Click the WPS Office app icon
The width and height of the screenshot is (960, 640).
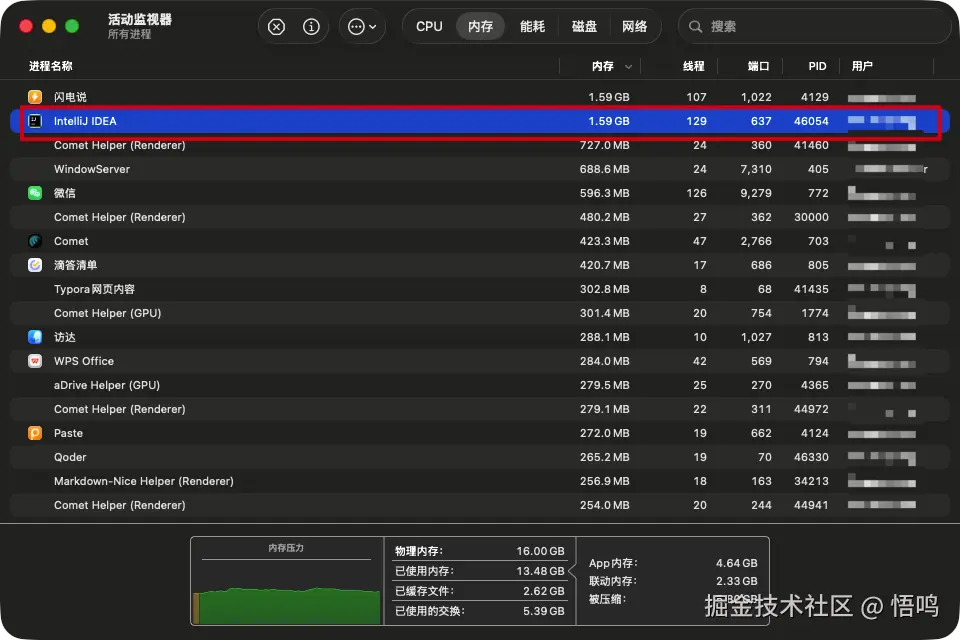pos(35,361)
